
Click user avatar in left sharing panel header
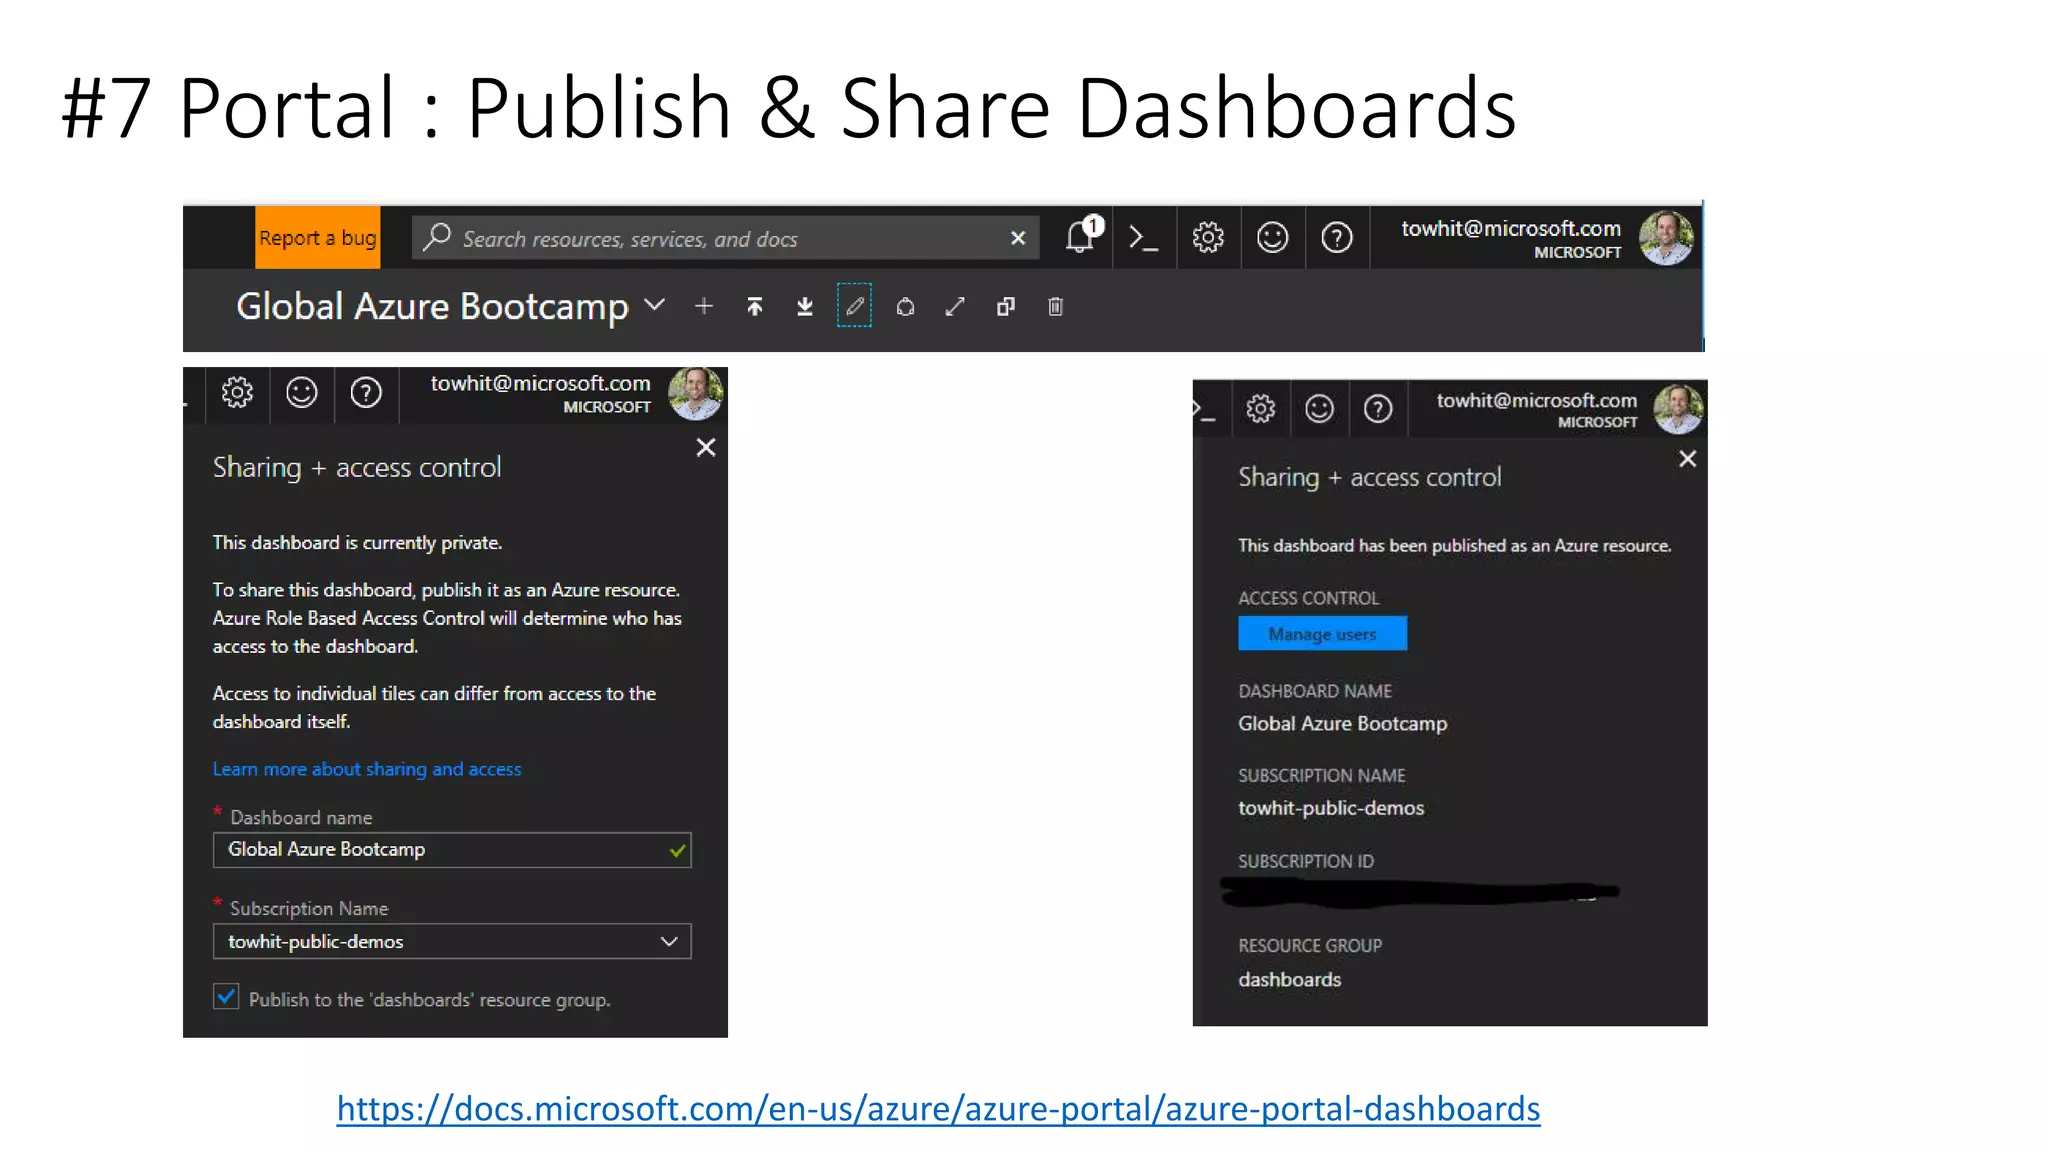[695, 393]
